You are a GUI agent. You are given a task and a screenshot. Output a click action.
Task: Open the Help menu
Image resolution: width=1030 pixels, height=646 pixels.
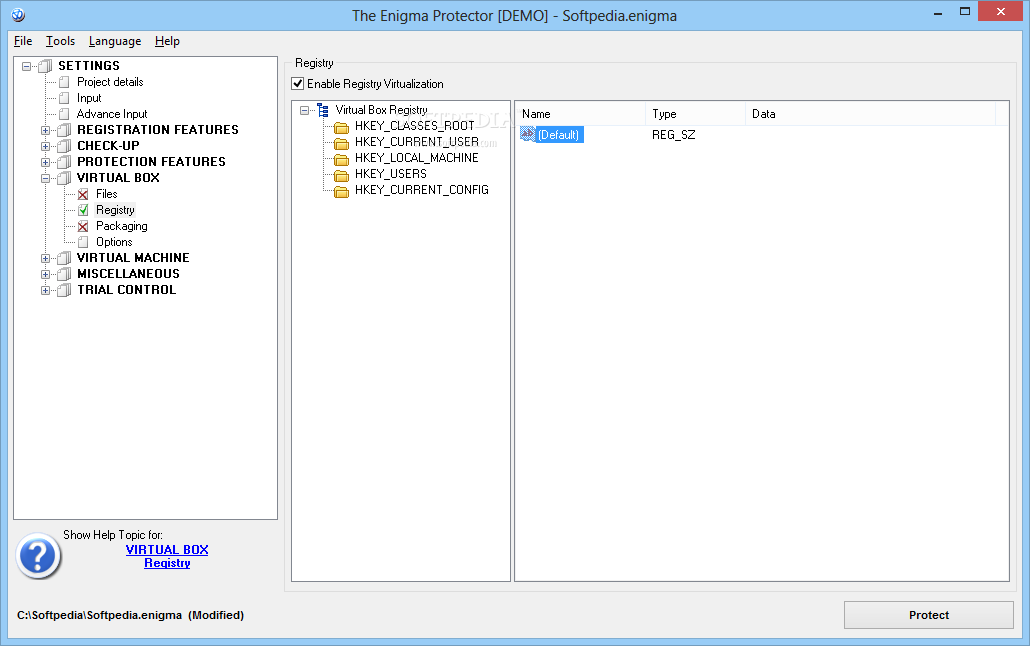(x=167, y=41)
